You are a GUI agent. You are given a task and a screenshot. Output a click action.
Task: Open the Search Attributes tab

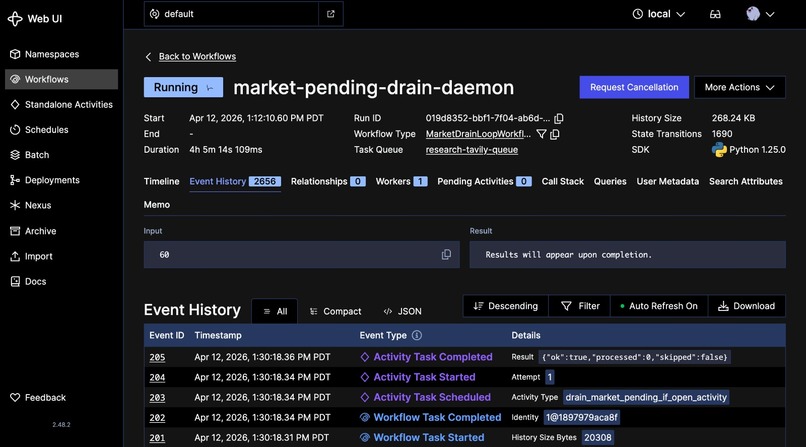pyautogui.click(x=745, y=181)
